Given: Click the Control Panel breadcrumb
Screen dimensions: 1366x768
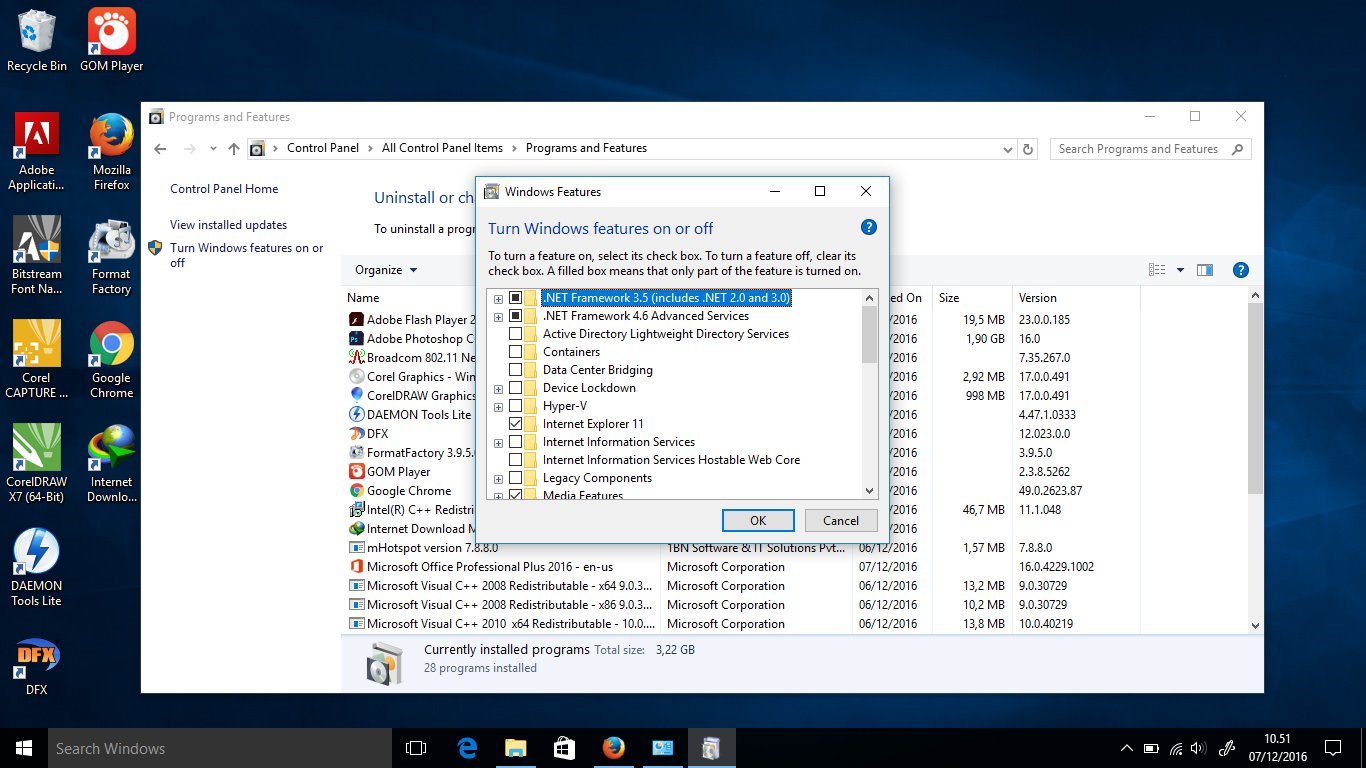Looking at the screenshot, I should [x=323, y=148].
